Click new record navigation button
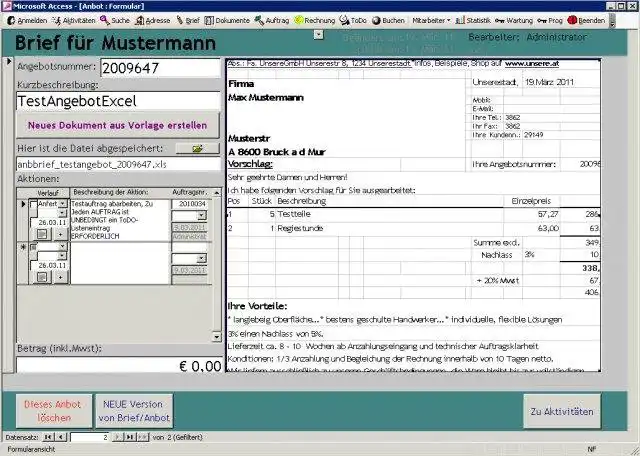Image resolution: width=640 pixels, height=456 pixels. (142, 437)
